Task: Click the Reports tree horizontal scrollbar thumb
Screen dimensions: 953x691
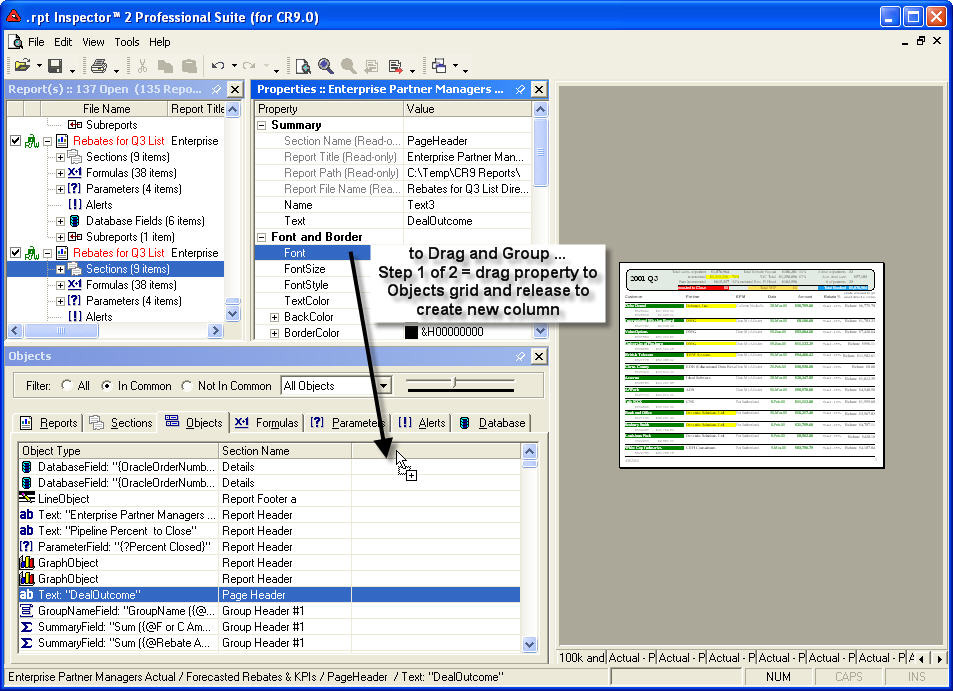Action: 61,331
